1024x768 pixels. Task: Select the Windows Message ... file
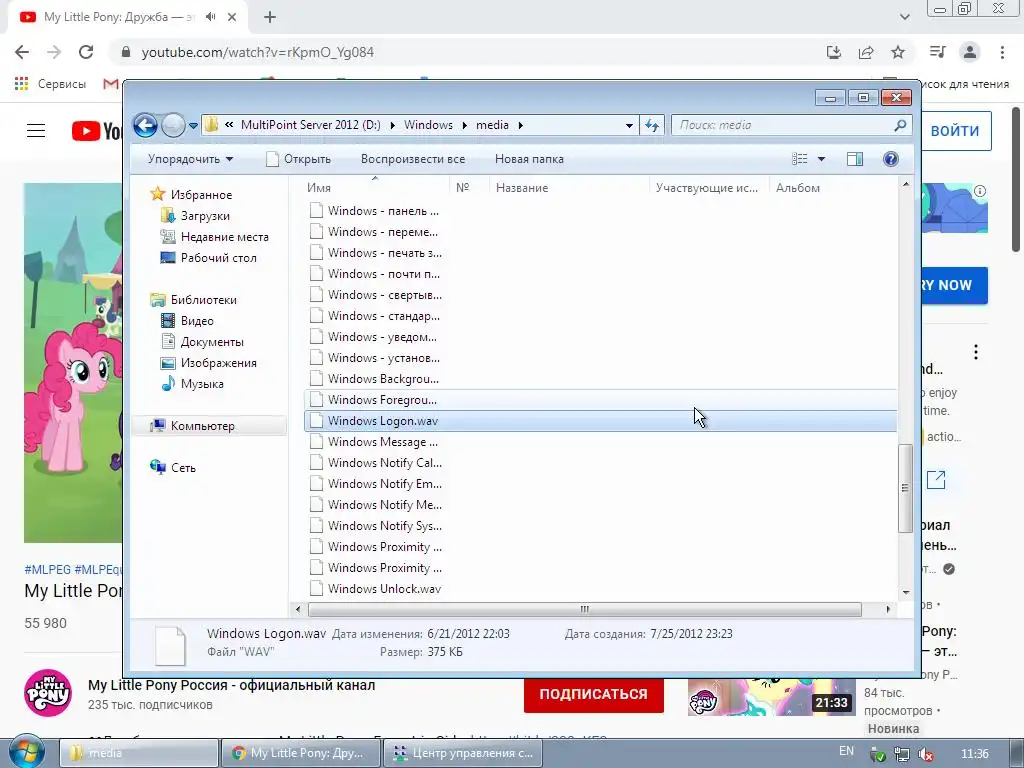pos(383,441)
